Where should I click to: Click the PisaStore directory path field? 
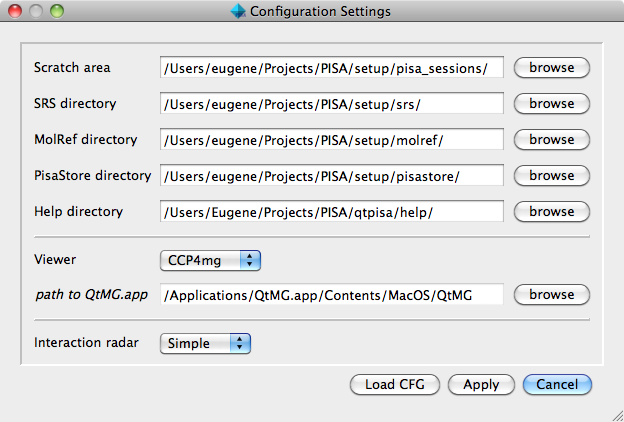coord(331,176)
